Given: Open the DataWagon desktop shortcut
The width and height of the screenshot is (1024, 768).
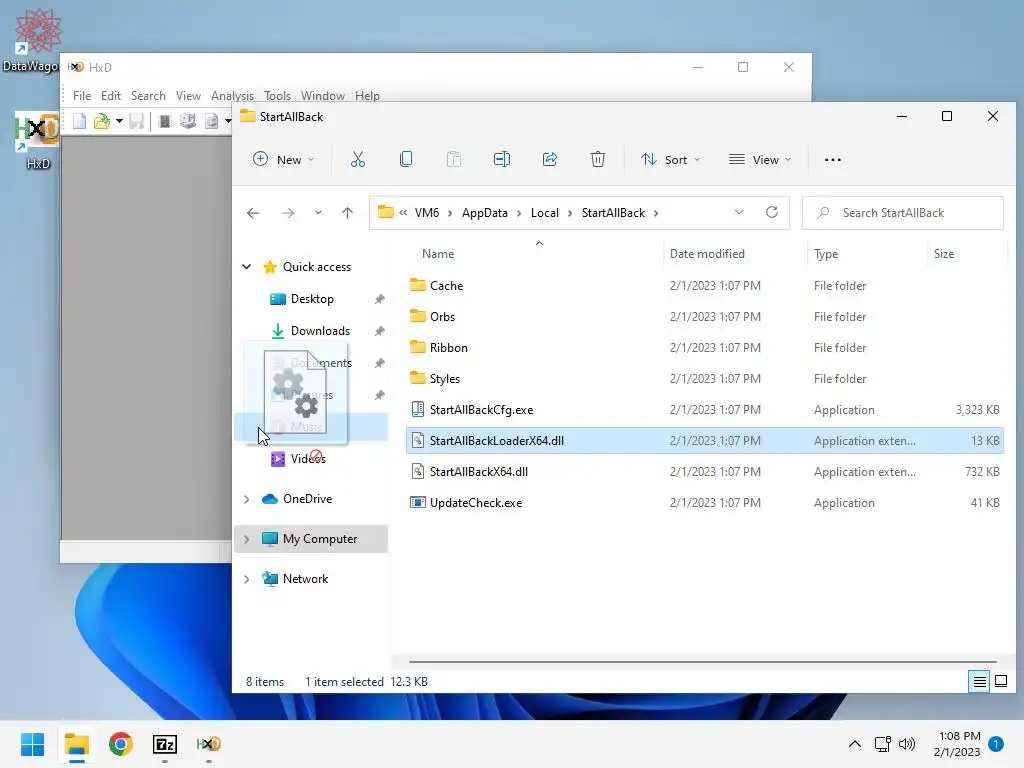Looking at the screenshot, I should click(37, 39).
